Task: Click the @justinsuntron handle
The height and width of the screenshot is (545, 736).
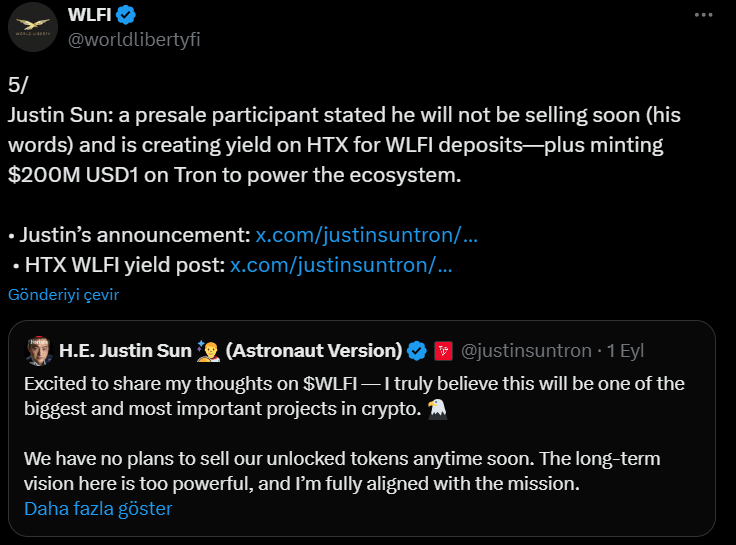Action: tap(526, 350)
